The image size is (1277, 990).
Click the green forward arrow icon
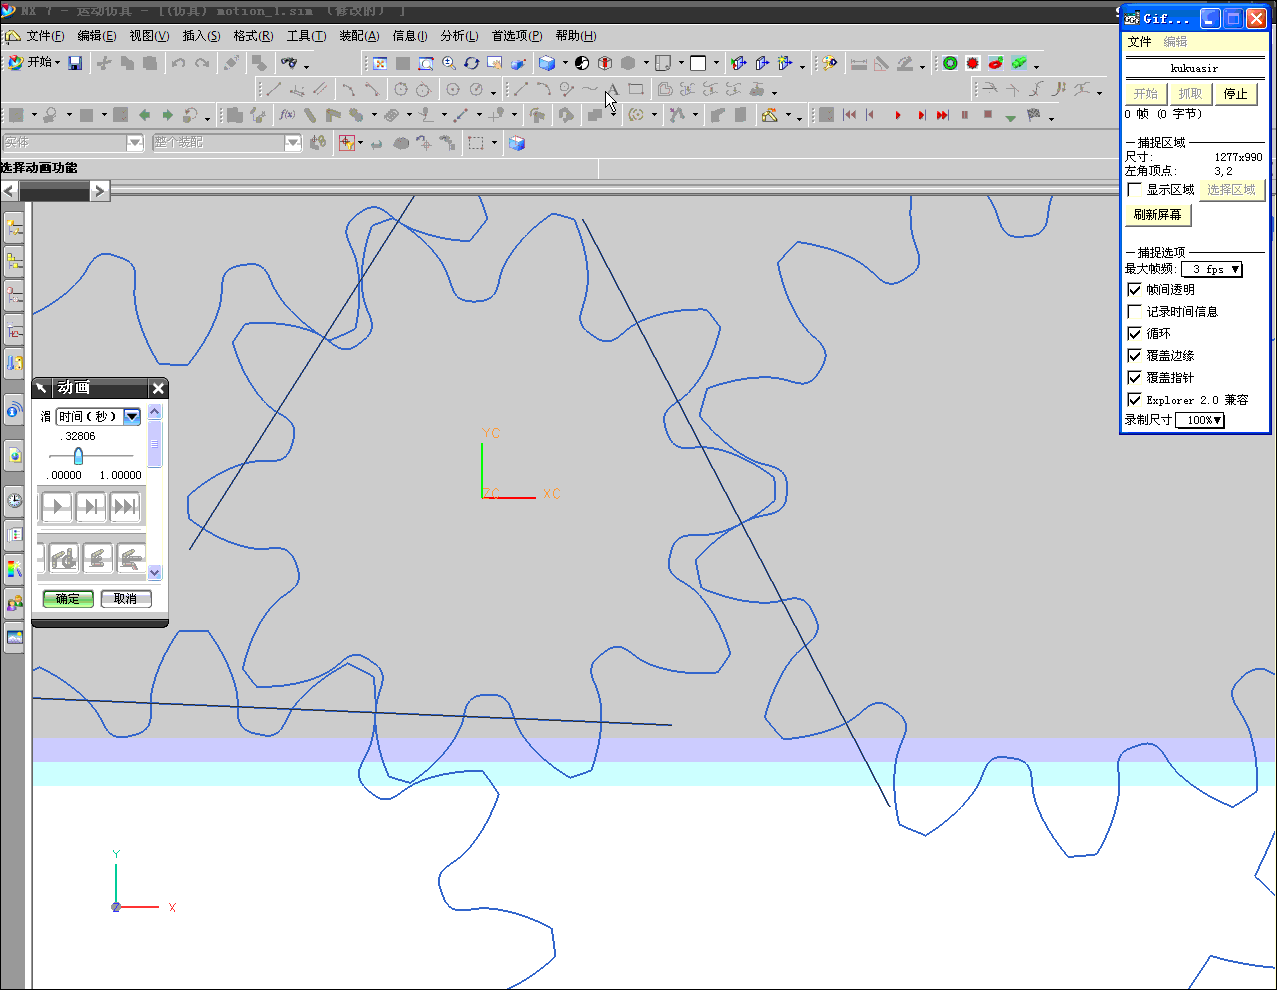pyautogui.click(x=167, y=115)
